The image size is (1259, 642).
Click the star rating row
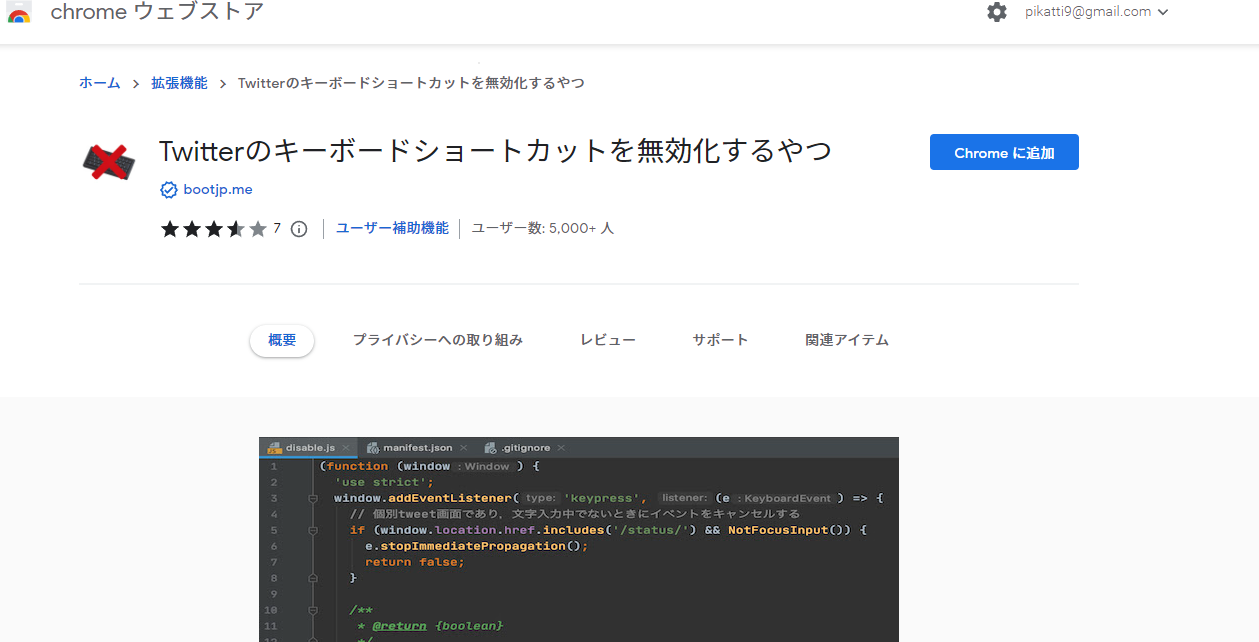[214, 229]
